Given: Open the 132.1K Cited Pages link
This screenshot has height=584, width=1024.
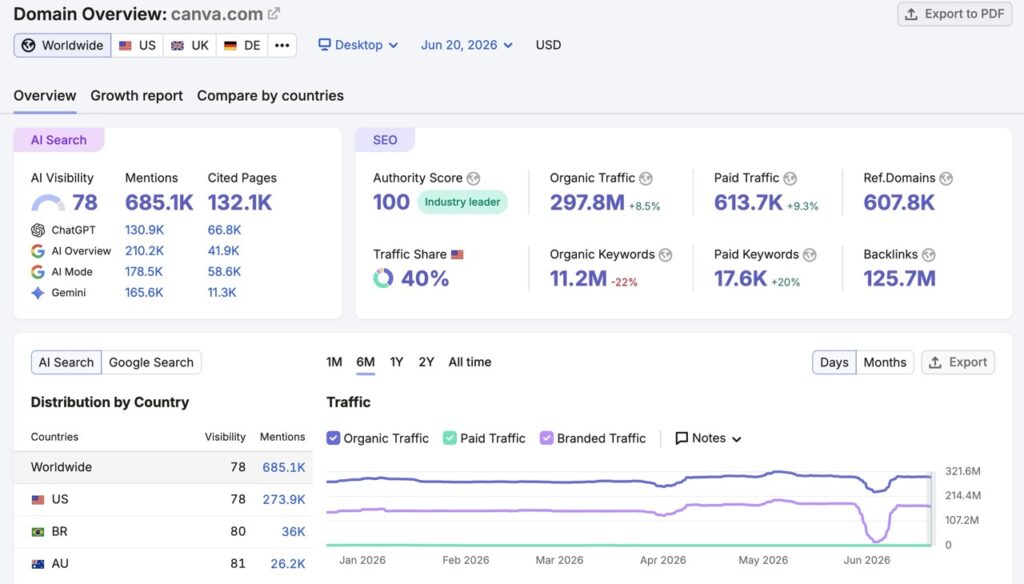Looking at the screenshot, I should 240,203.
